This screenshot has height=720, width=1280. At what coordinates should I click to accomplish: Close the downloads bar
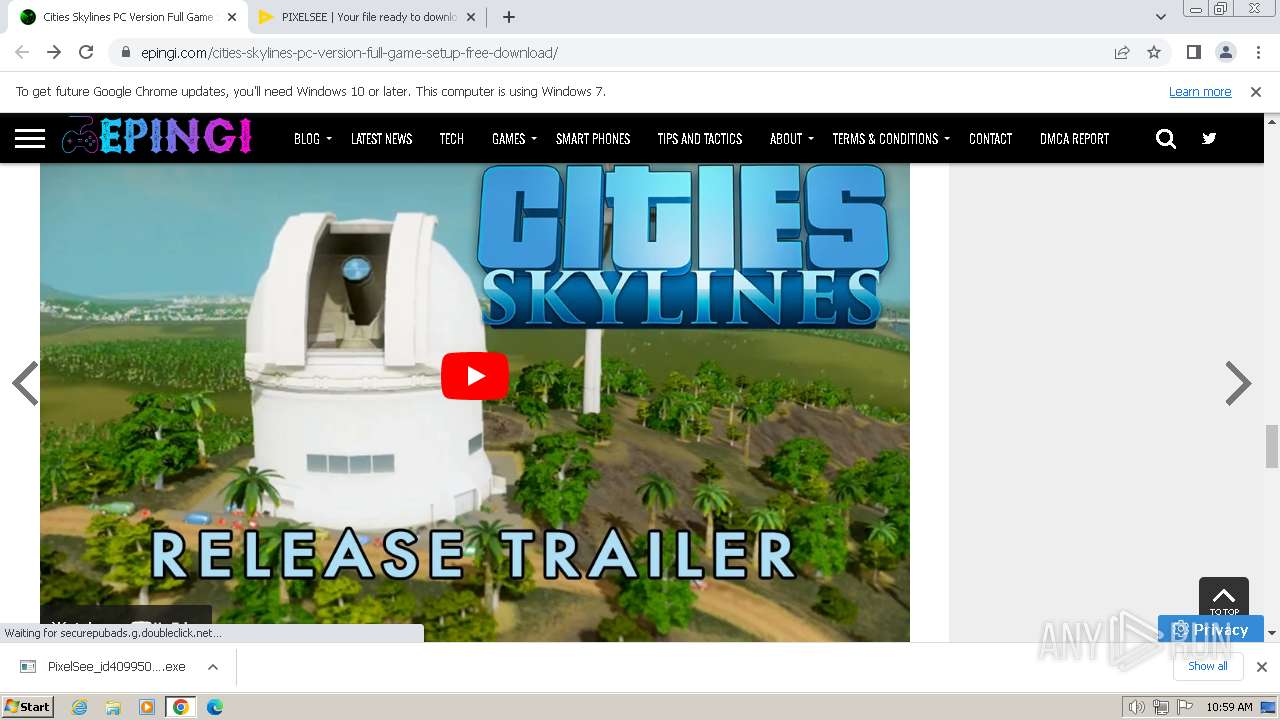(1262, 667)
